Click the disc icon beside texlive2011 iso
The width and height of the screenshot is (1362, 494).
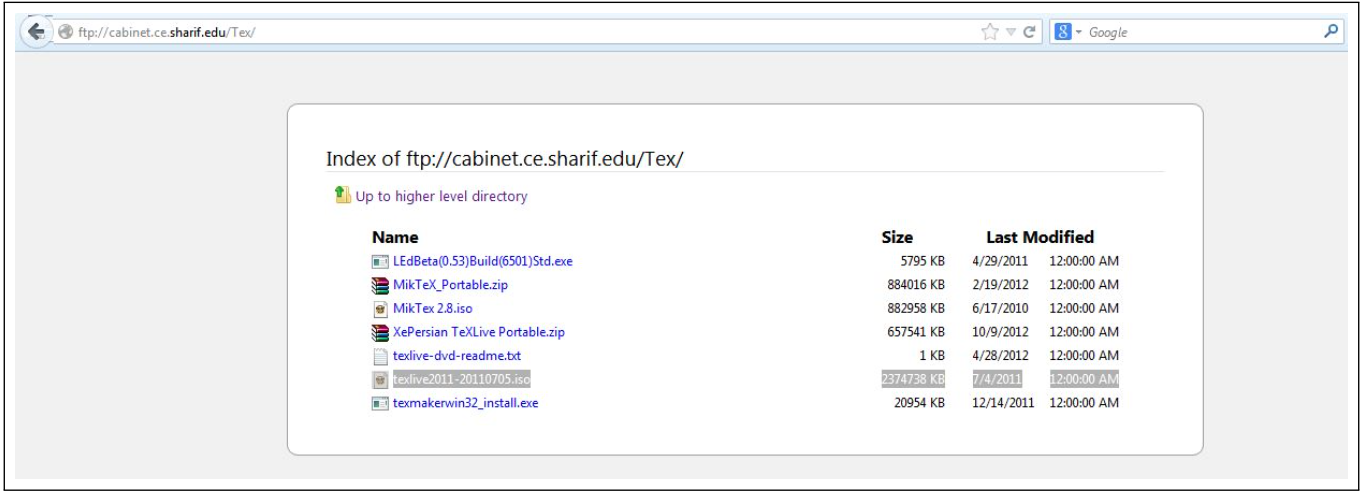point(380,380)
